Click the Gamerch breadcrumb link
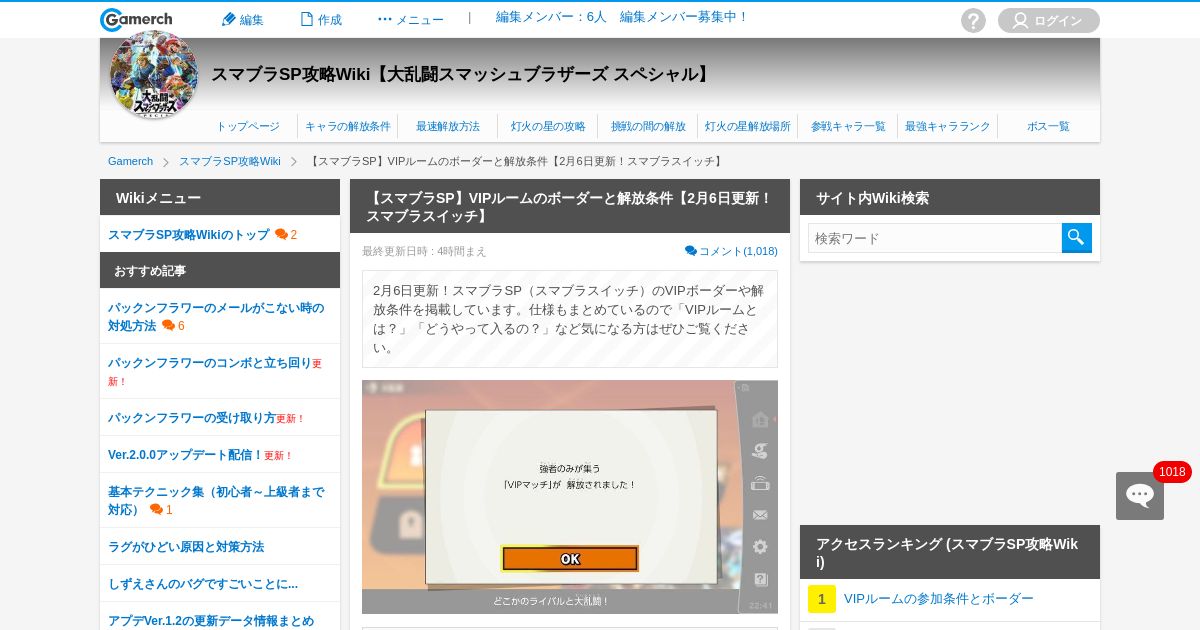This screenshot has height=630, width=1200. tap(130, 161)
